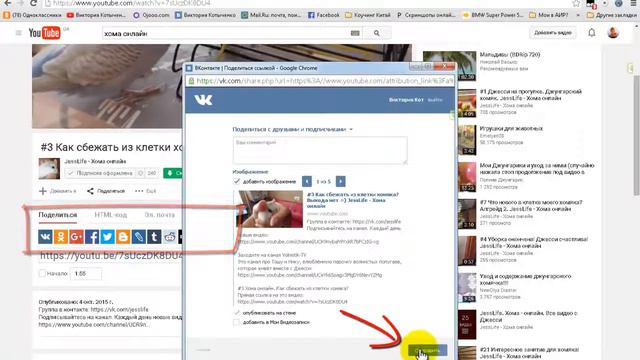The height and width of the screenshot is (360, 640).
Task: Click 'выйти' logout link in VK header
Action: pos(435,100)
